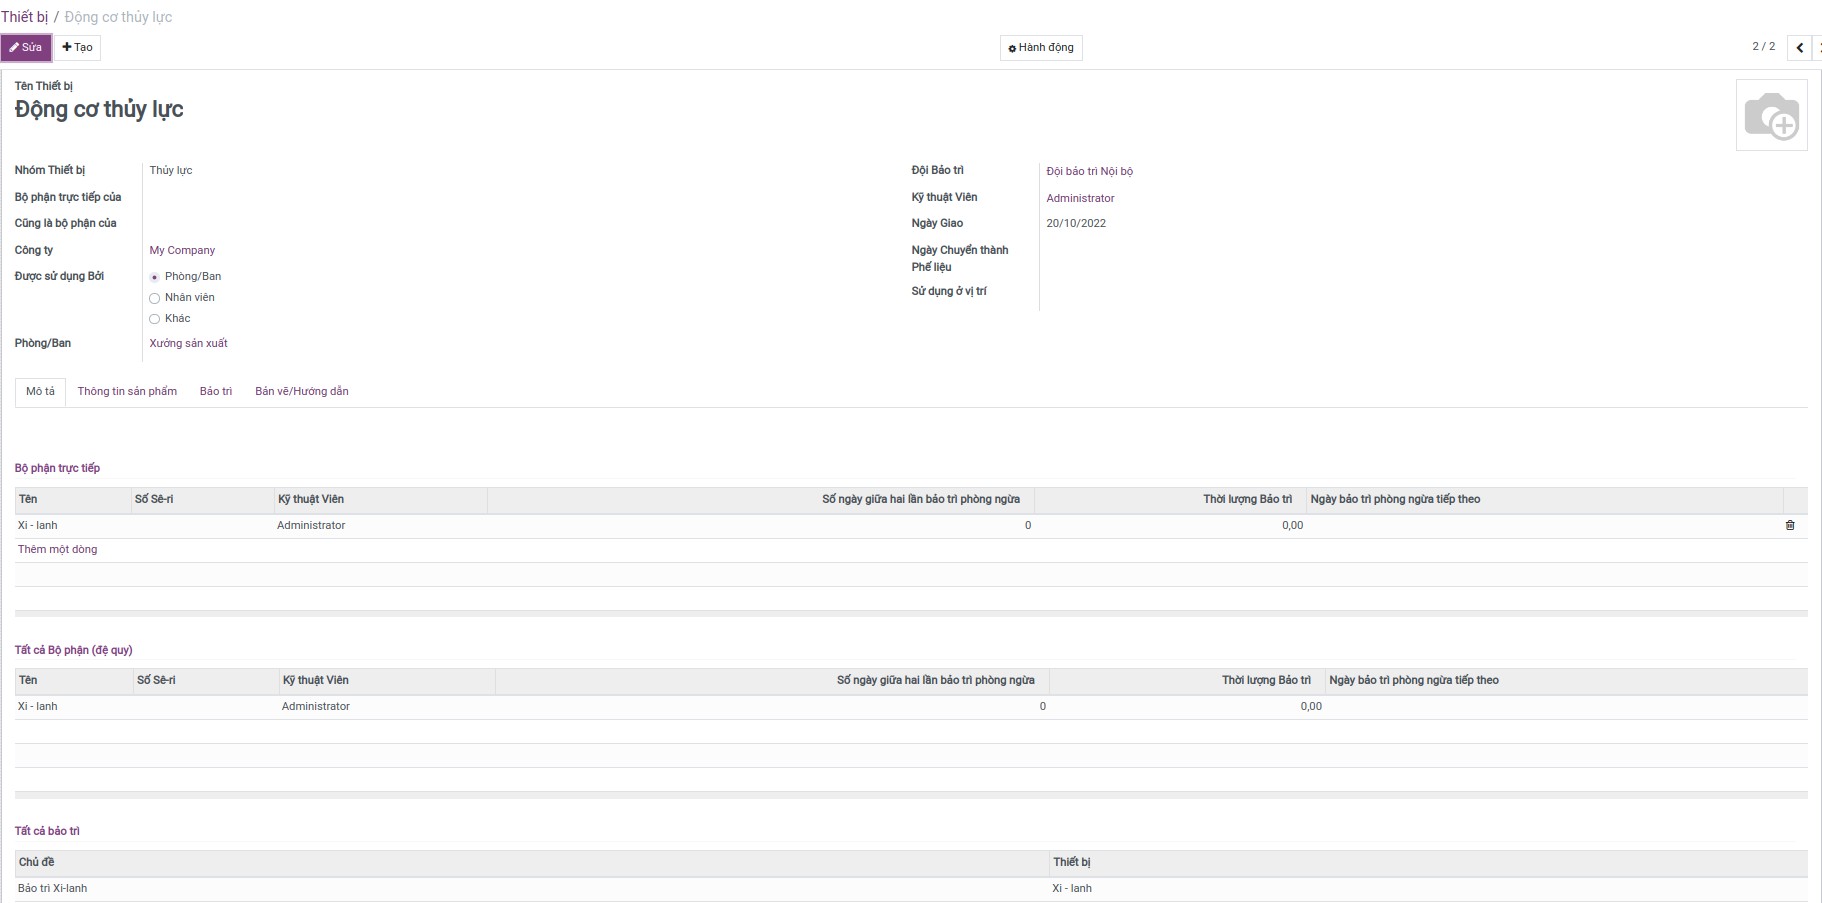Open the My Company link
Viewport: 1822px width, 903px height.
point(182,250)
